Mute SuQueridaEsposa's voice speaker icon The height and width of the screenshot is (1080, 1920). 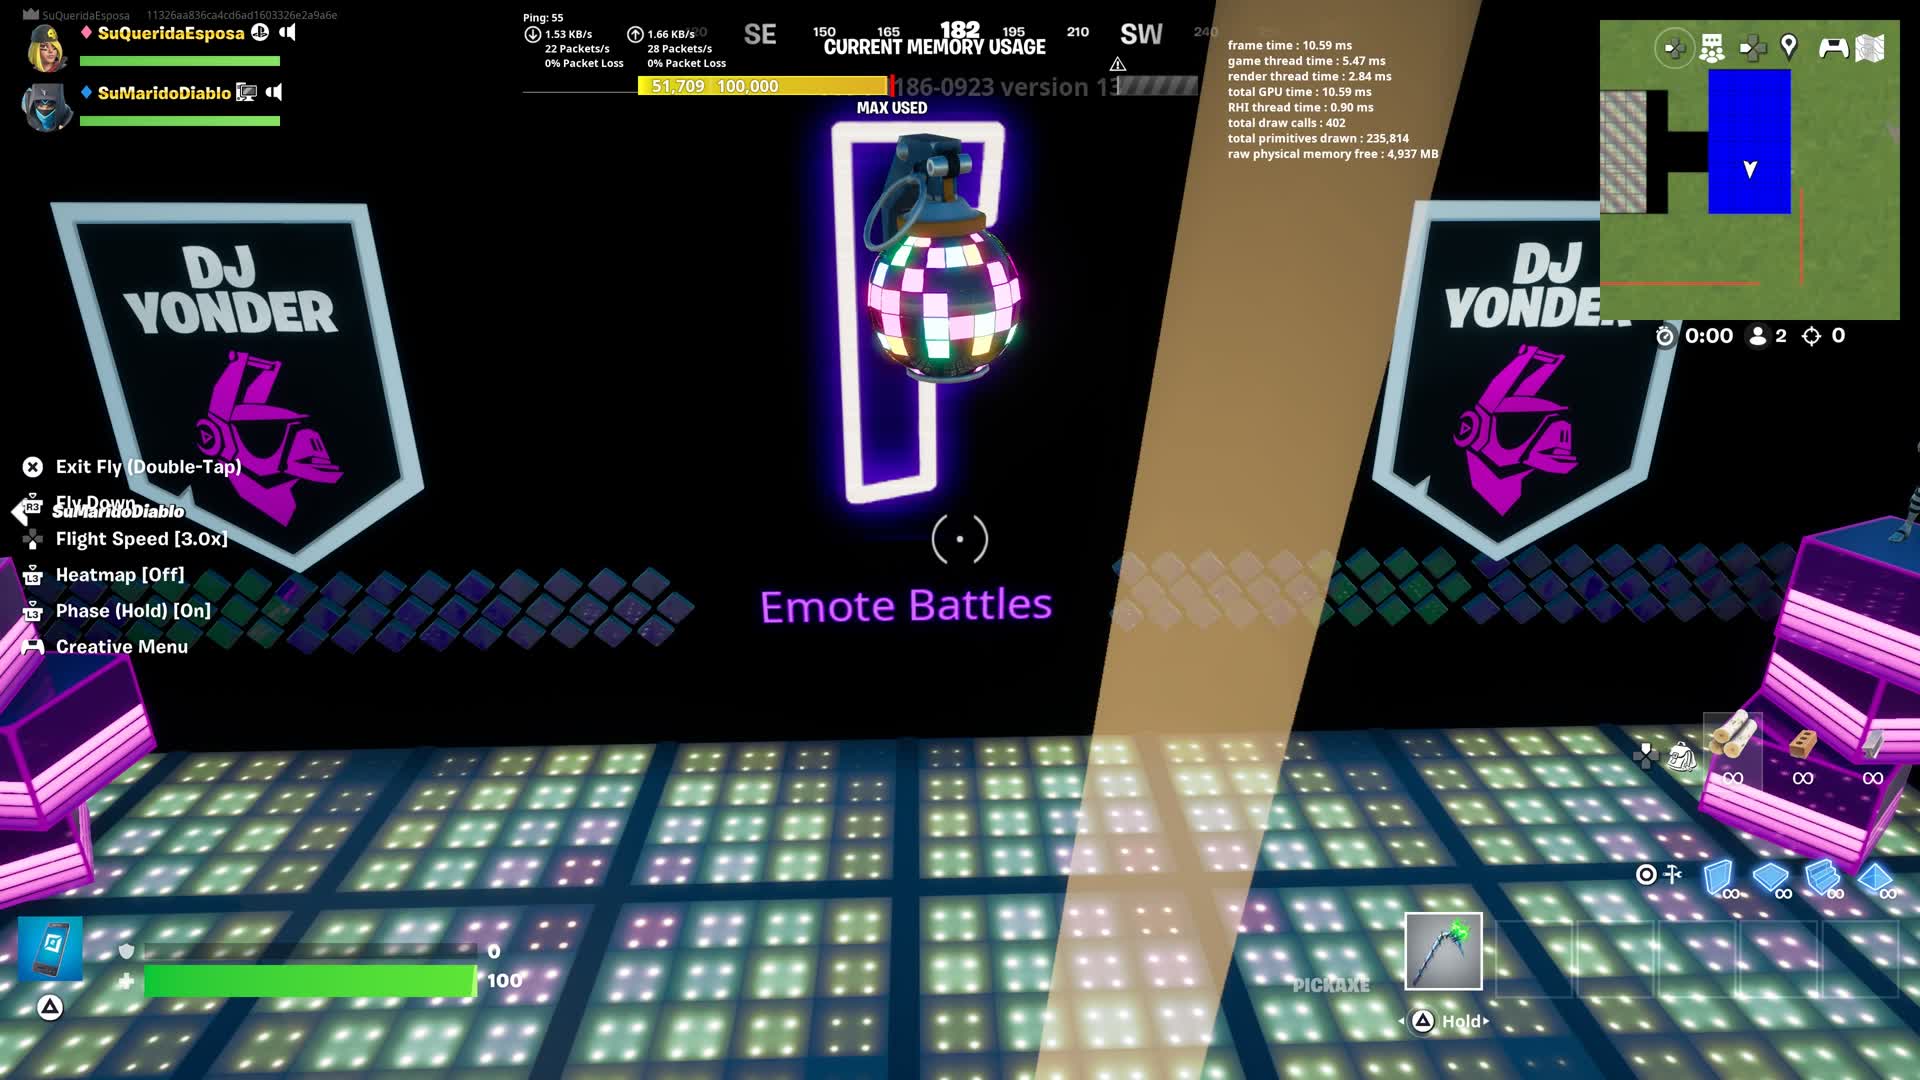[288, 32]
